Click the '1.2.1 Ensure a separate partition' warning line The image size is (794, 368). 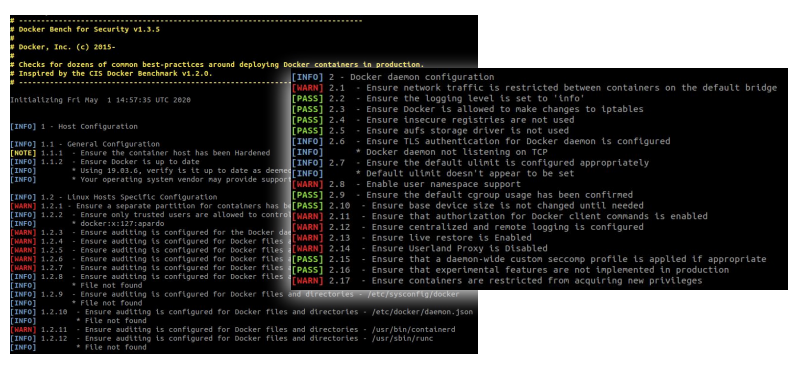tap(150, 206)
